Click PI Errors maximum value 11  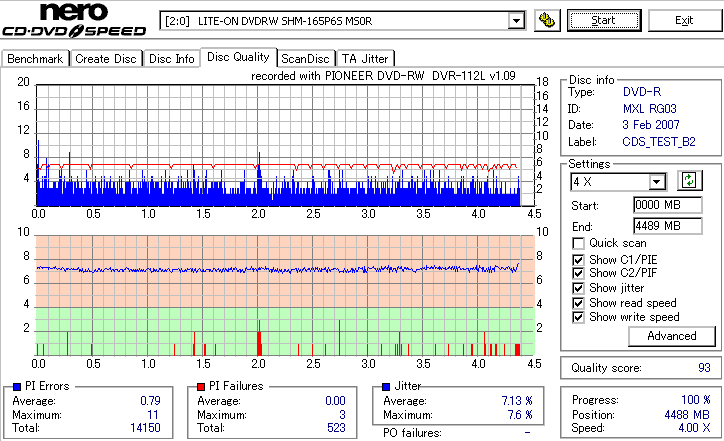pyautogui.click(x=153, y=415)
